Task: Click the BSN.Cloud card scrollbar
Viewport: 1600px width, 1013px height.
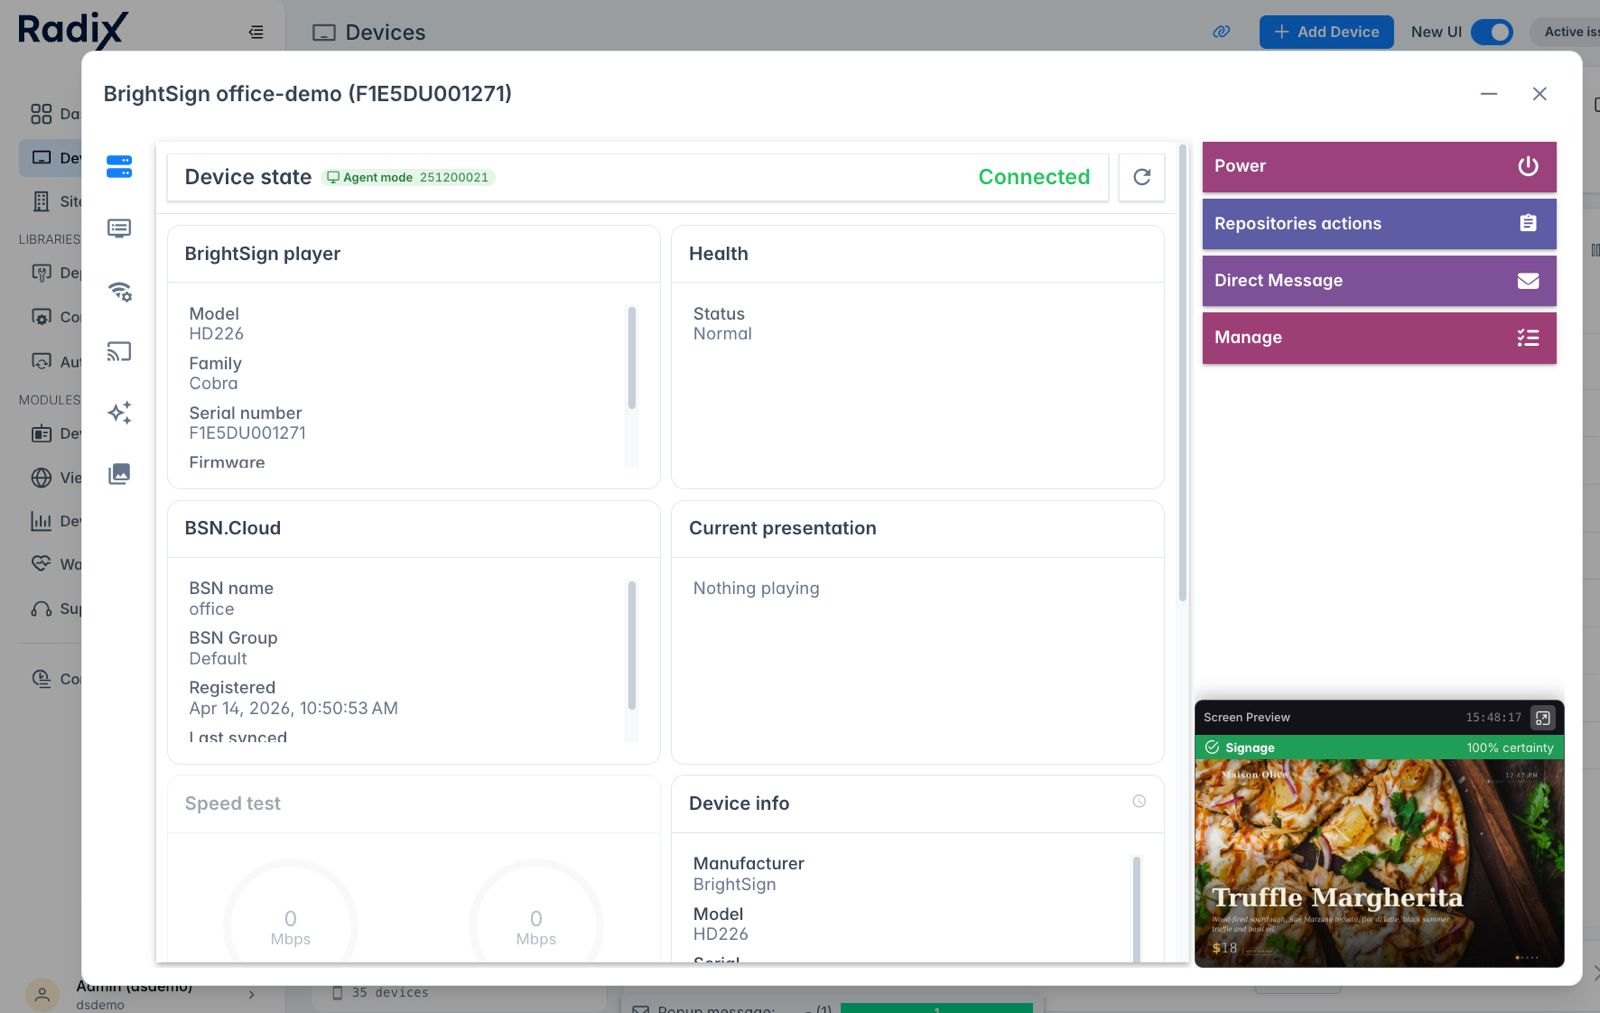Action: 631,645
